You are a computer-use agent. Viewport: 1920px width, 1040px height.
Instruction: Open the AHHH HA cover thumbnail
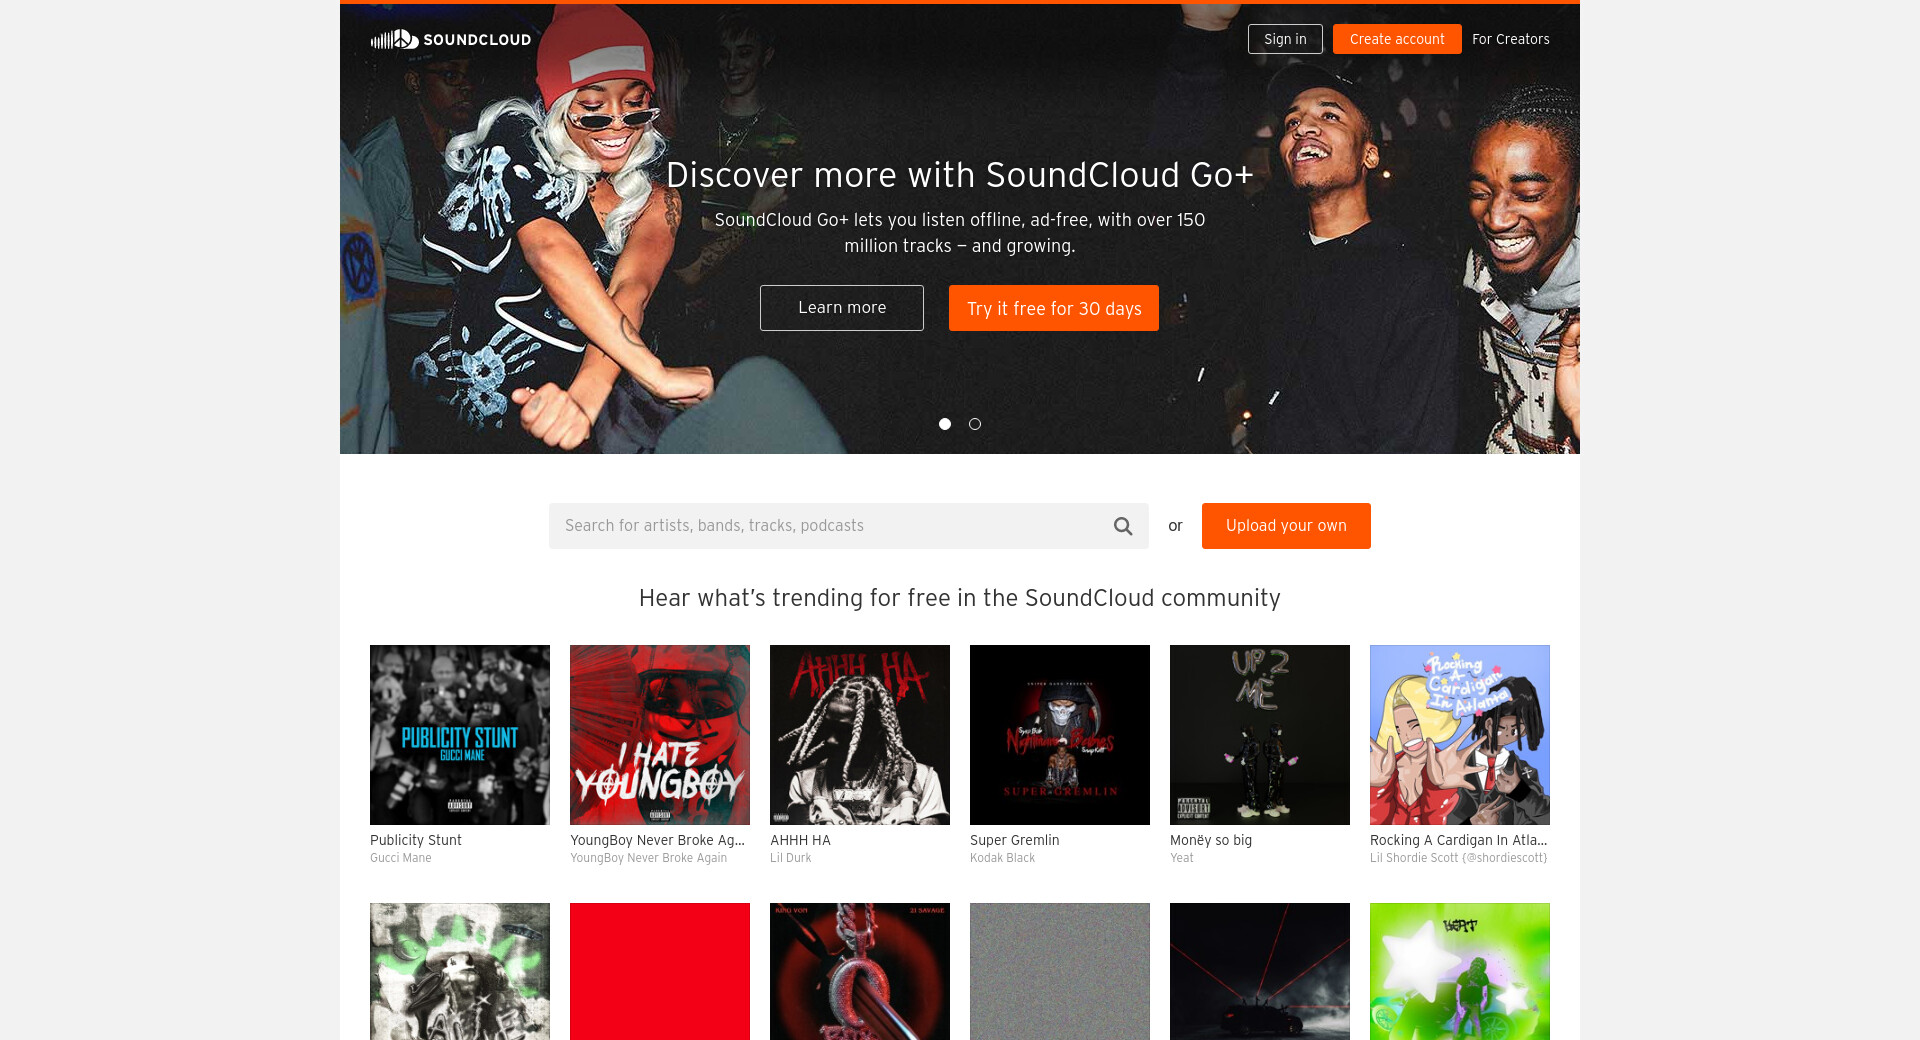pos(860,735)
